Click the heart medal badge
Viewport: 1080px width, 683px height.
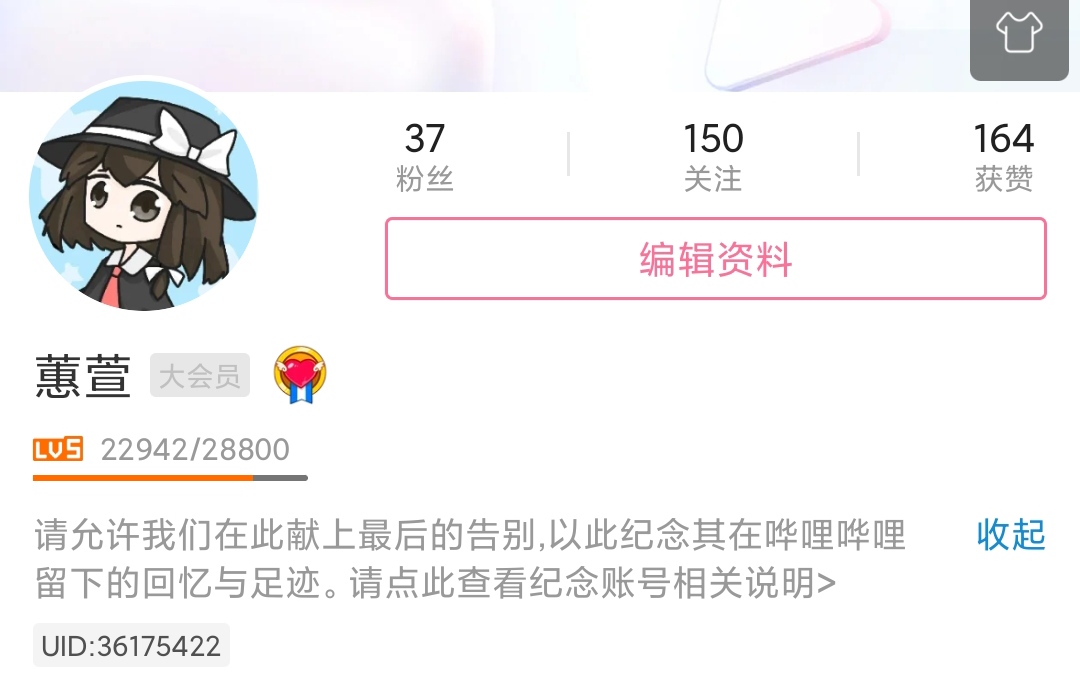point(300,375)
